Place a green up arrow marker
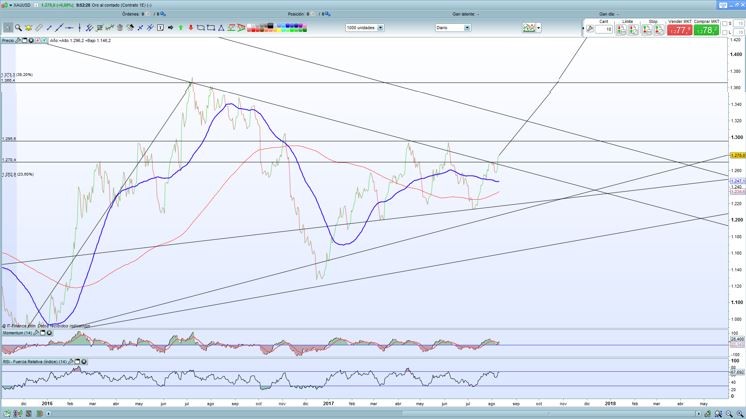The width and height of the screenshot is (746, 419). (x=181, y=28)
